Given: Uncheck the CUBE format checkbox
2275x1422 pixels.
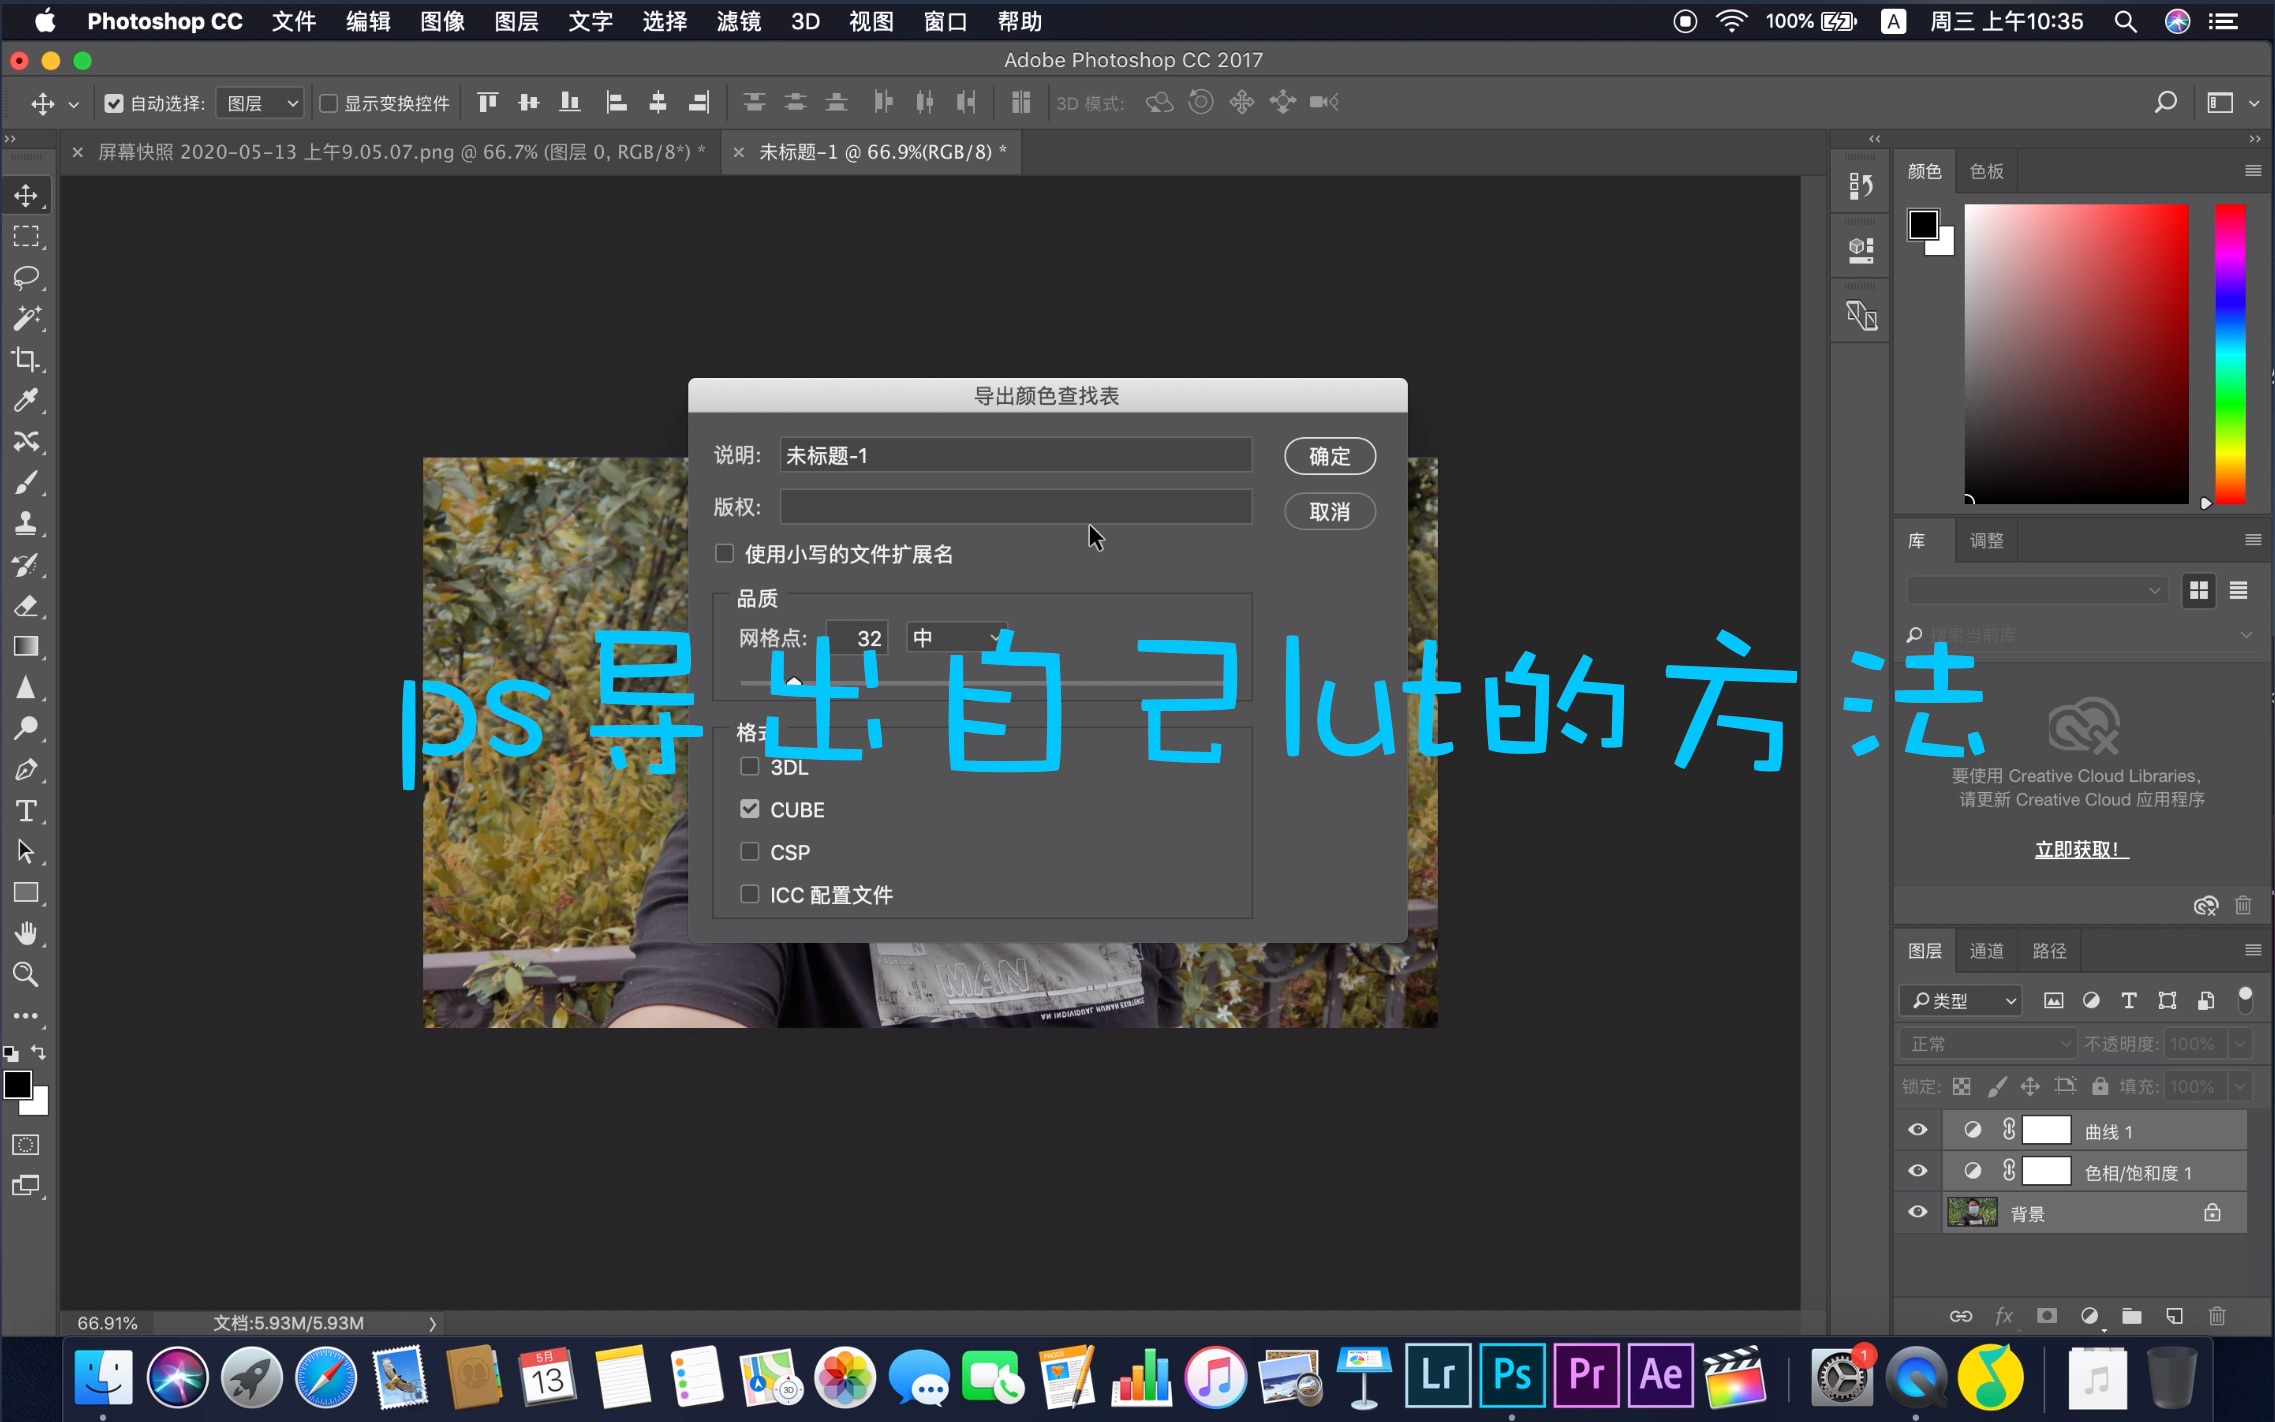Looking at the screenshot, I should (749, 809).
